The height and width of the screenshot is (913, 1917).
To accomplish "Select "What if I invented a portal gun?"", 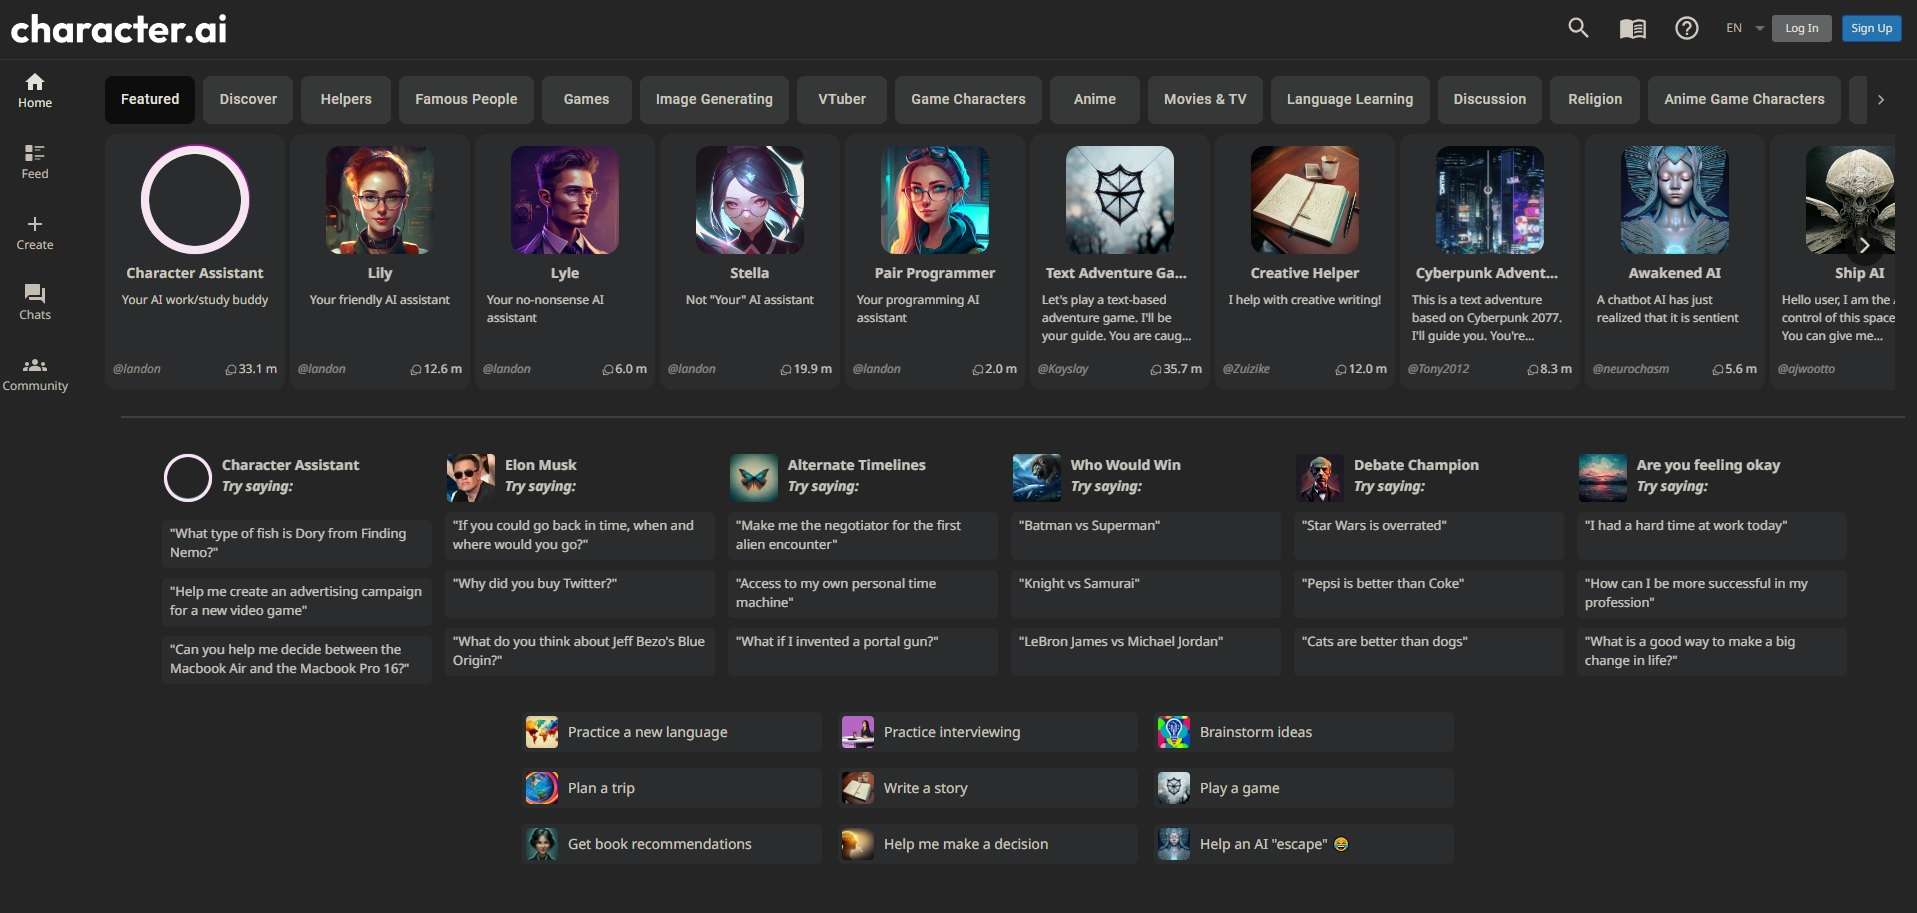I will pos(863,651).
